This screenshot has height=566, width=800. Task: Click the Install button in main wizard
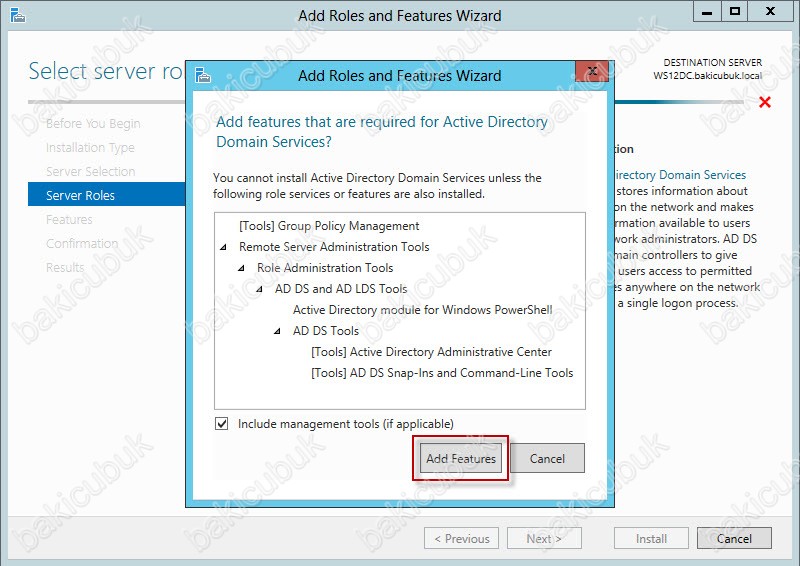652,538
